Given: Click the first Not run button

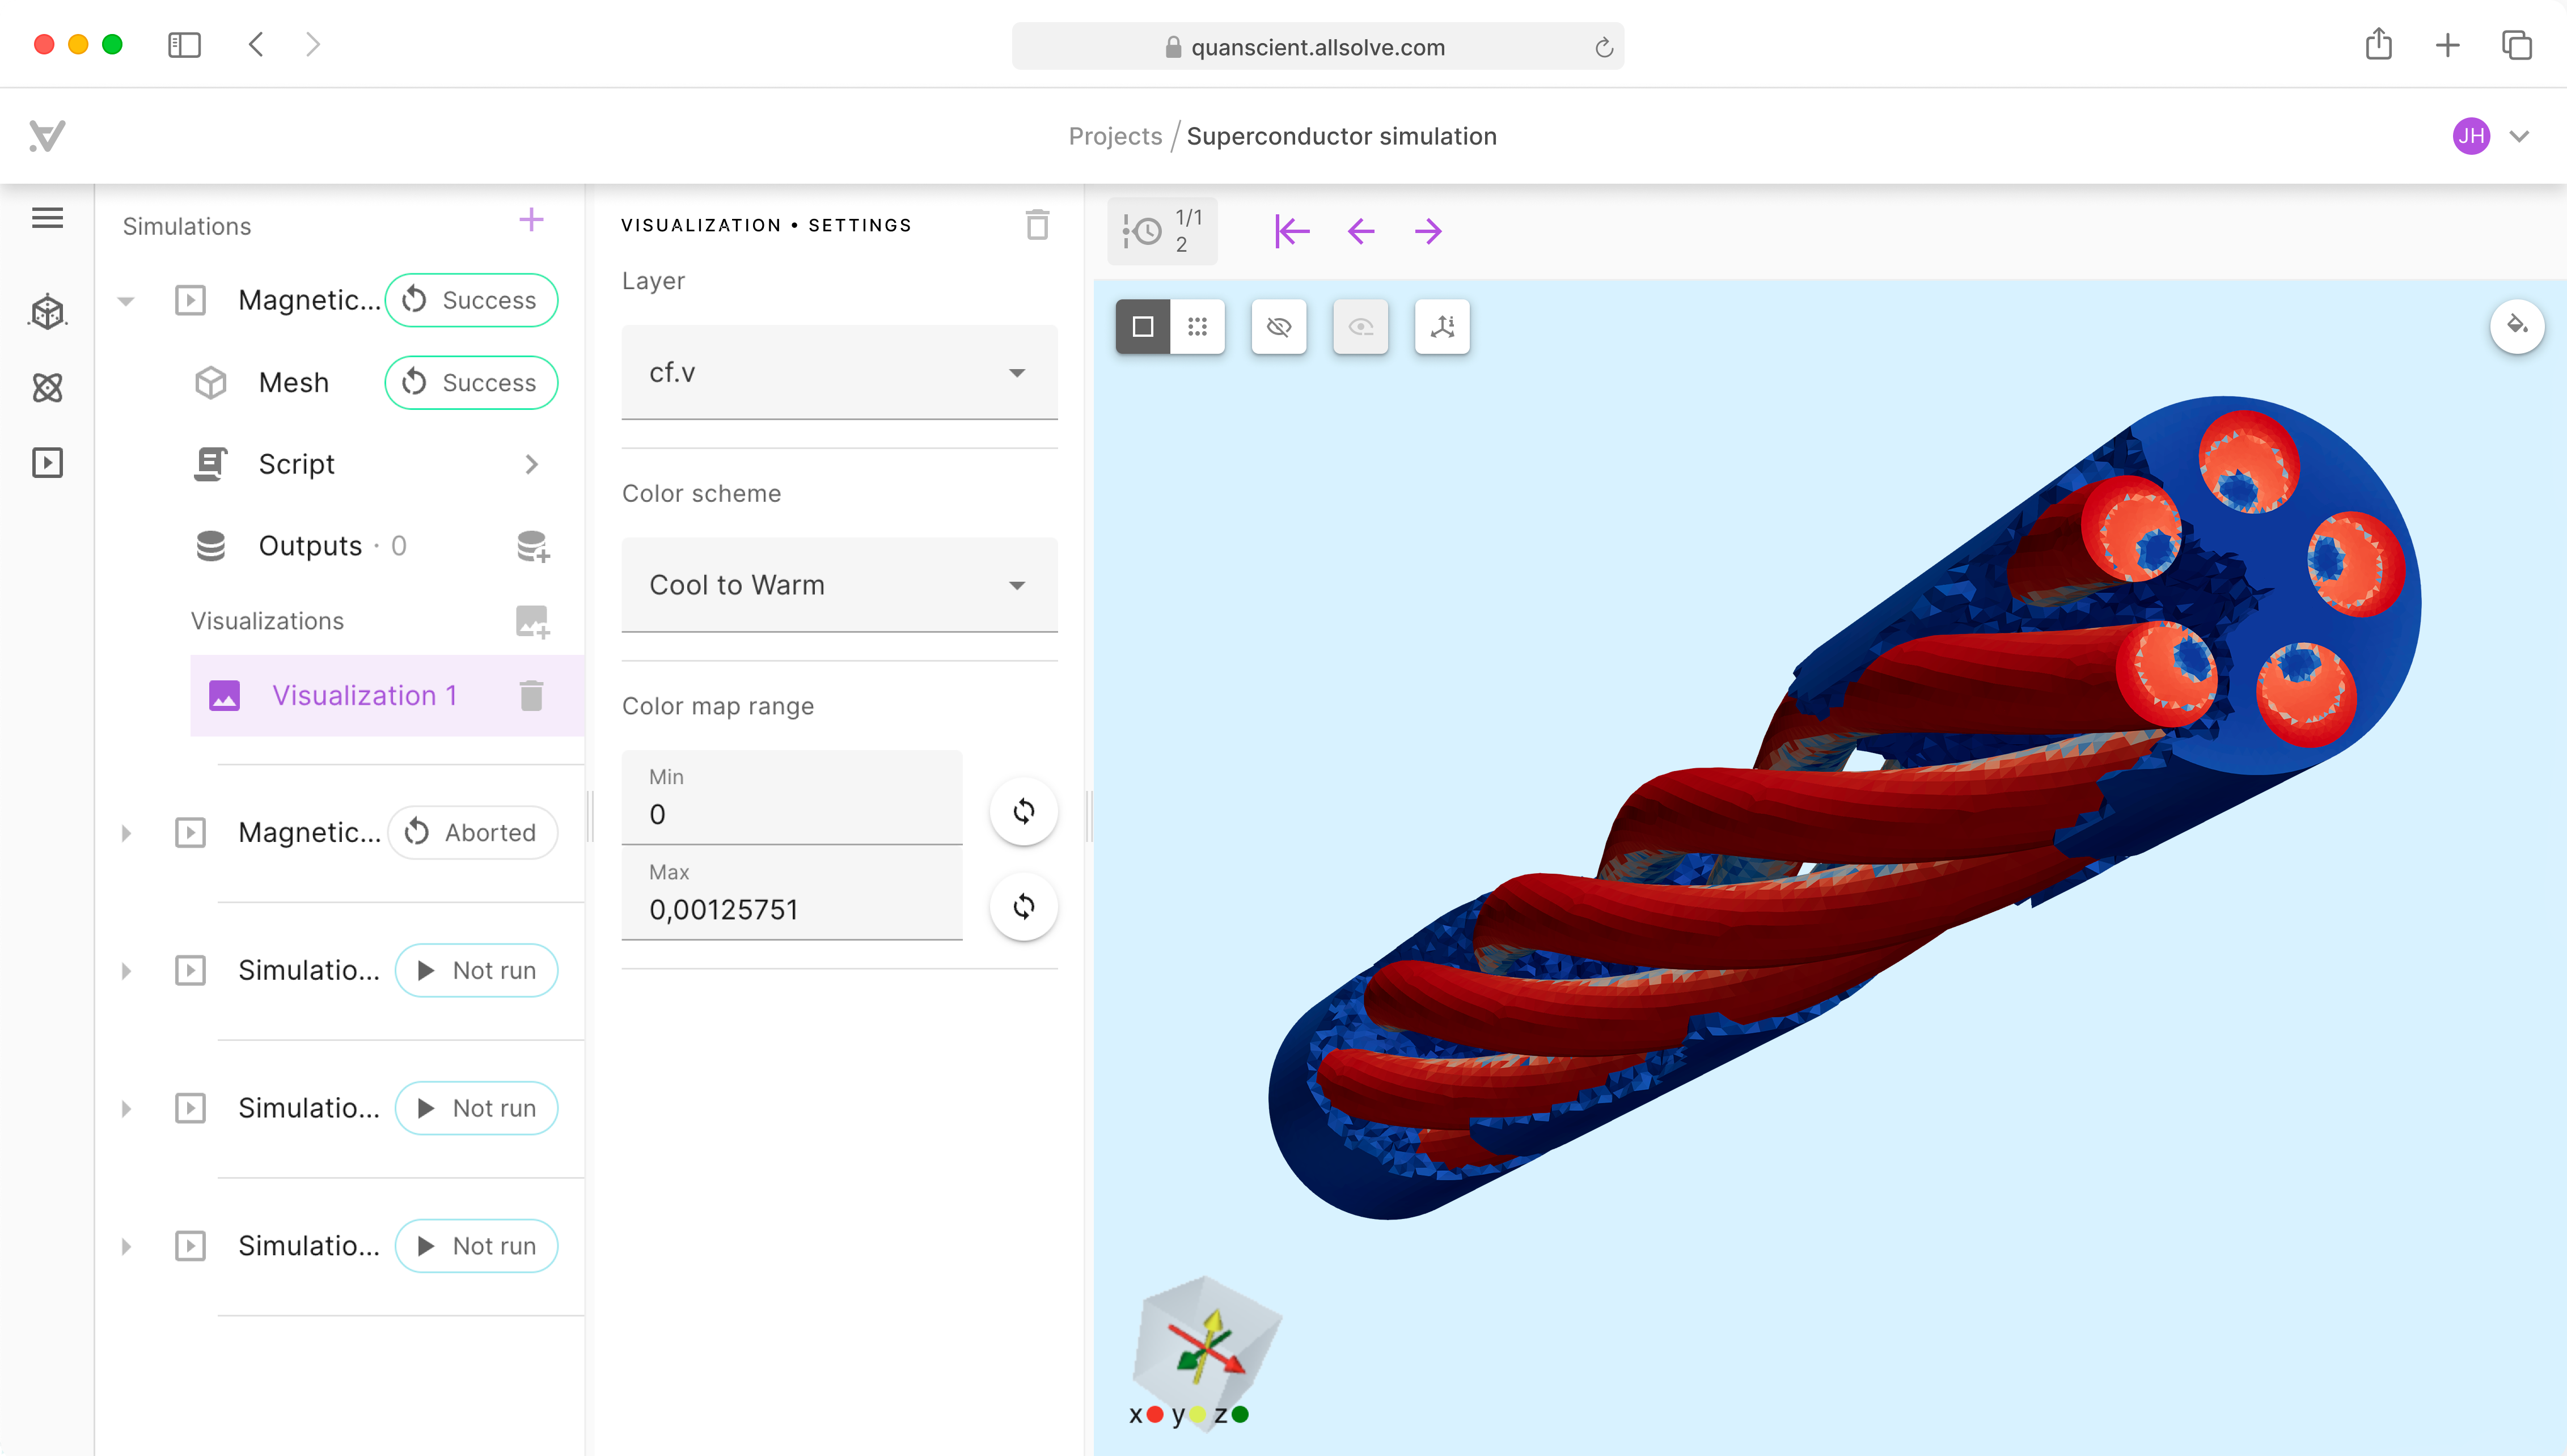Looking at the screenshot, I should (x=476, y=970).
